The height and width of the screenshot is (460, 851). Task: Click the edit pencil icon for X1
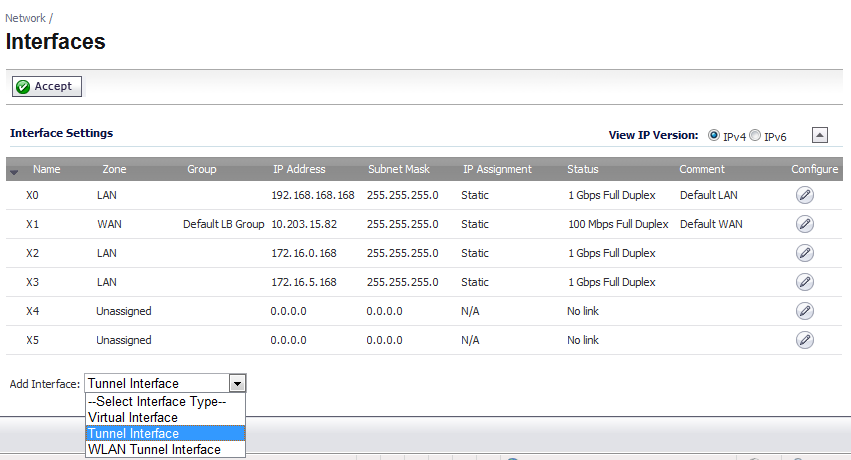coord(804,223)
